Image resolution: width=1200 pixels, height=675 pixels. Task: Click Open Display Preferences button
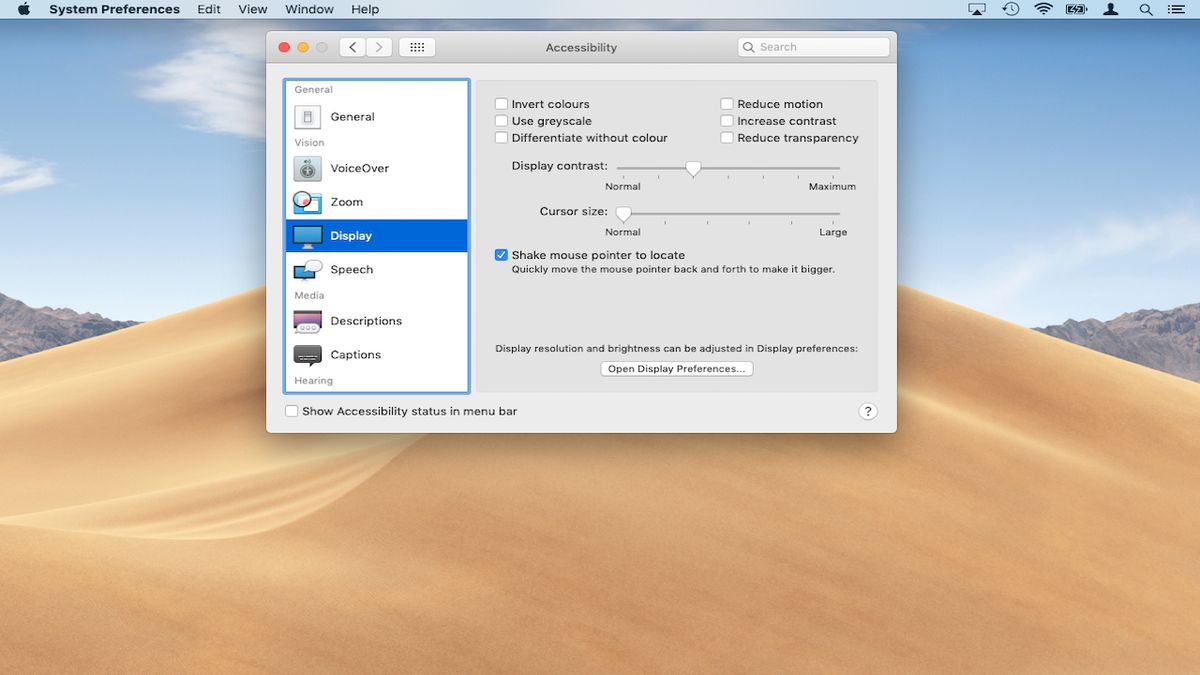tap(676, 368)
